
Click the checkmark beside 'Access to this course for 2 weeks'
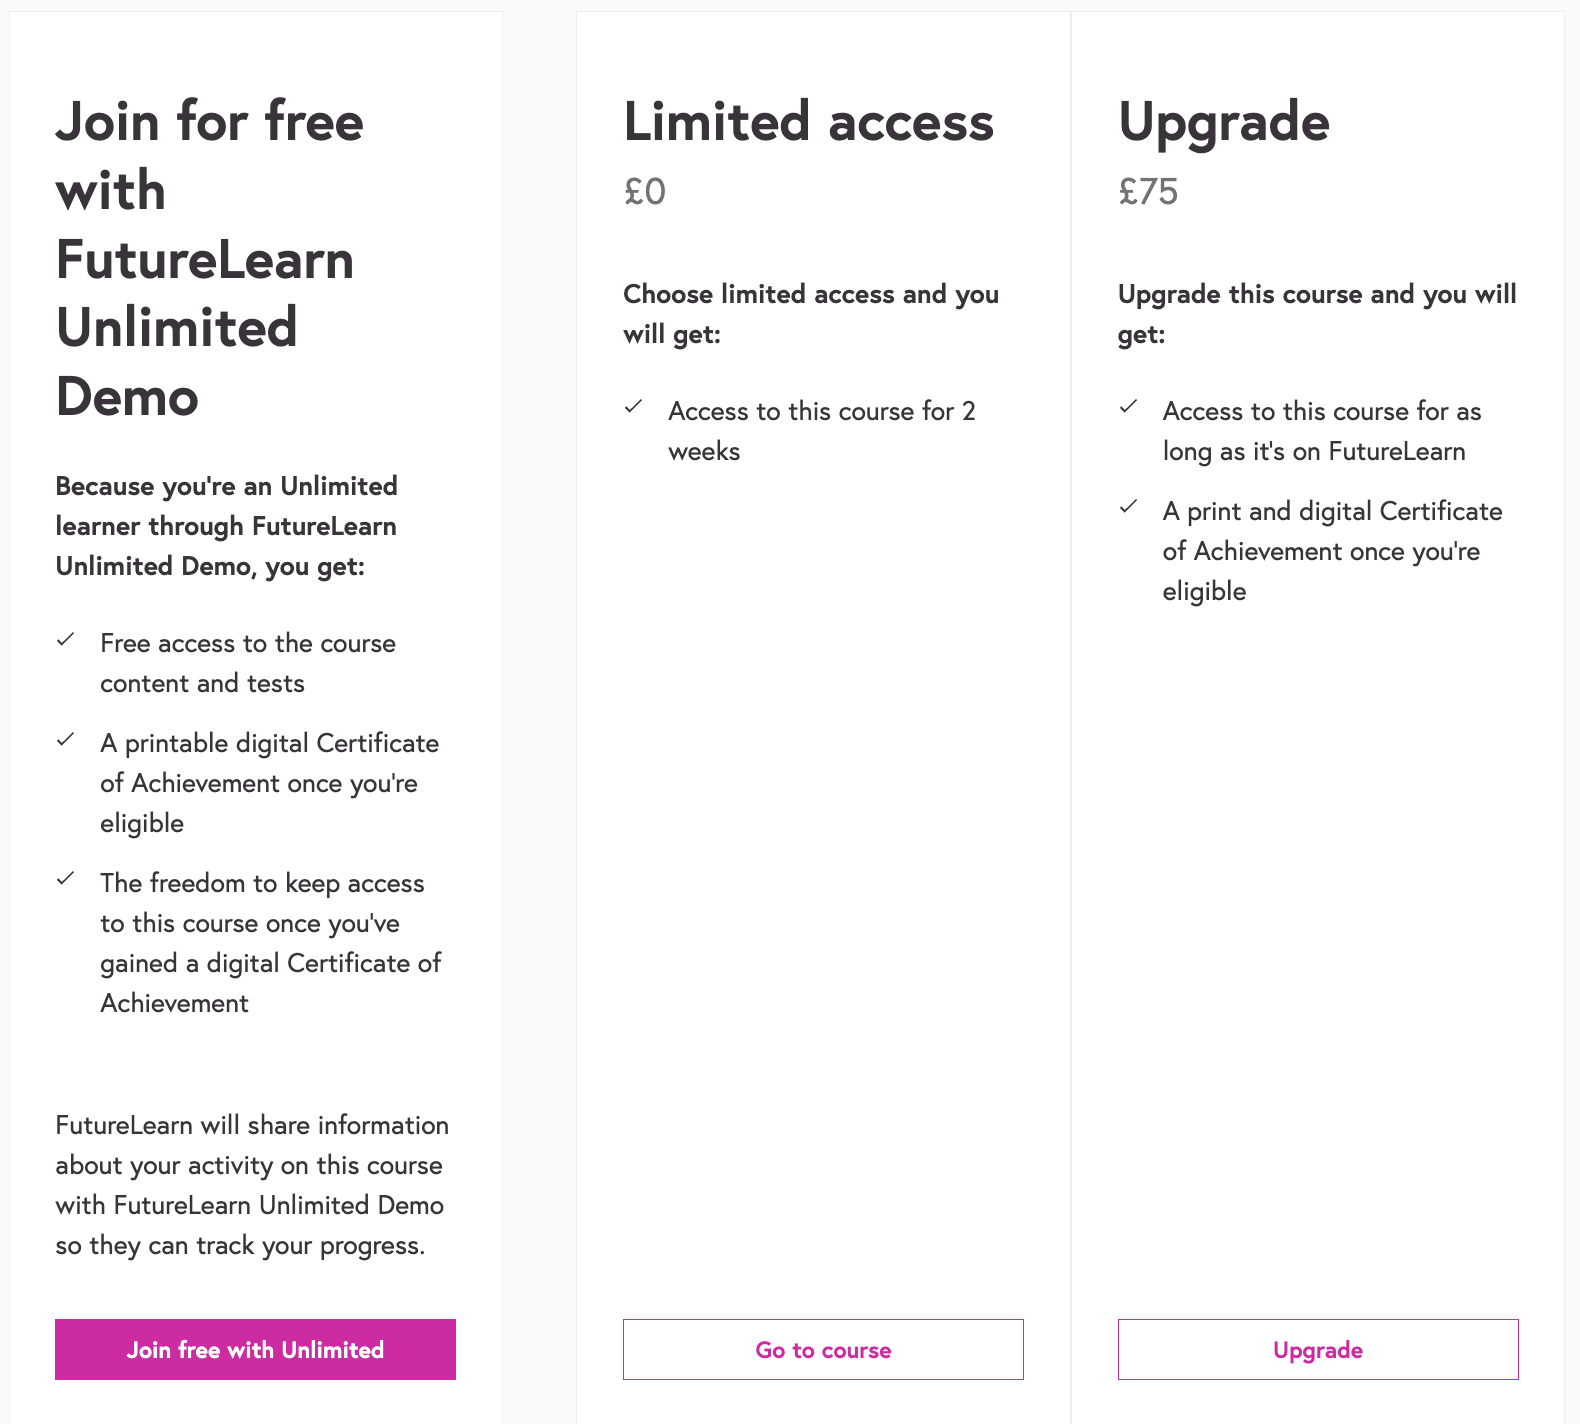633,407
